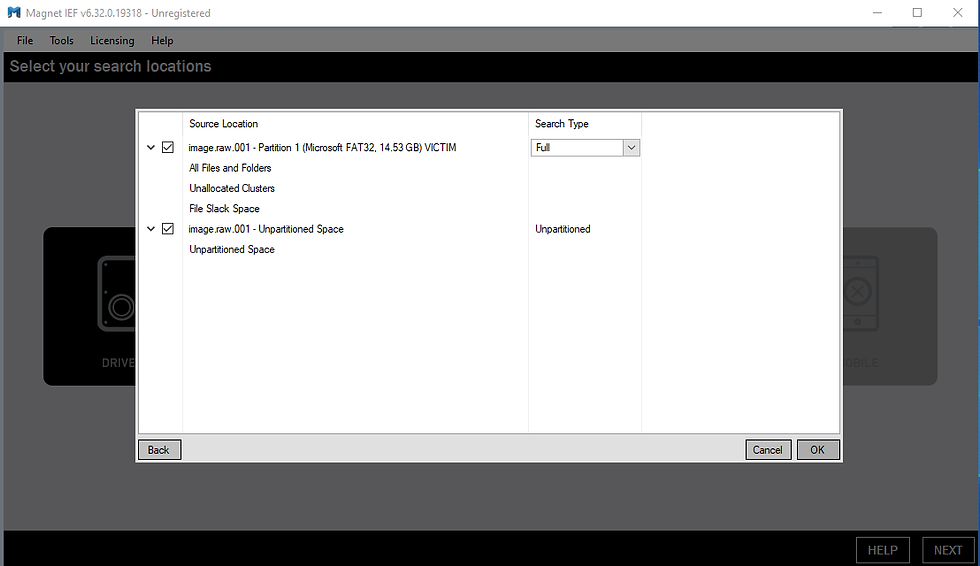This screenshot has width=980, height=566.
Task: Open the File menu
Action: coord(25,41)
